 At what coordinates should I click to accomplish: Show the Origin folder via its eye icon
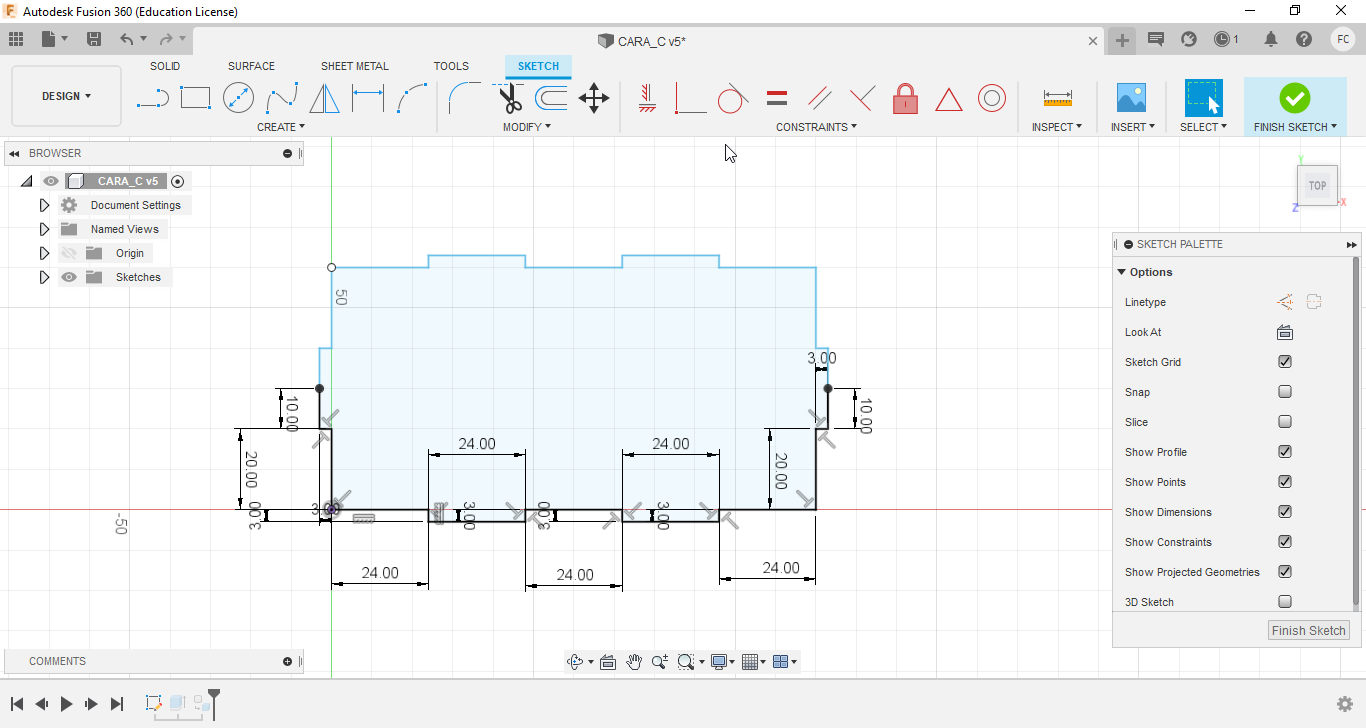[x=69, y=253]
